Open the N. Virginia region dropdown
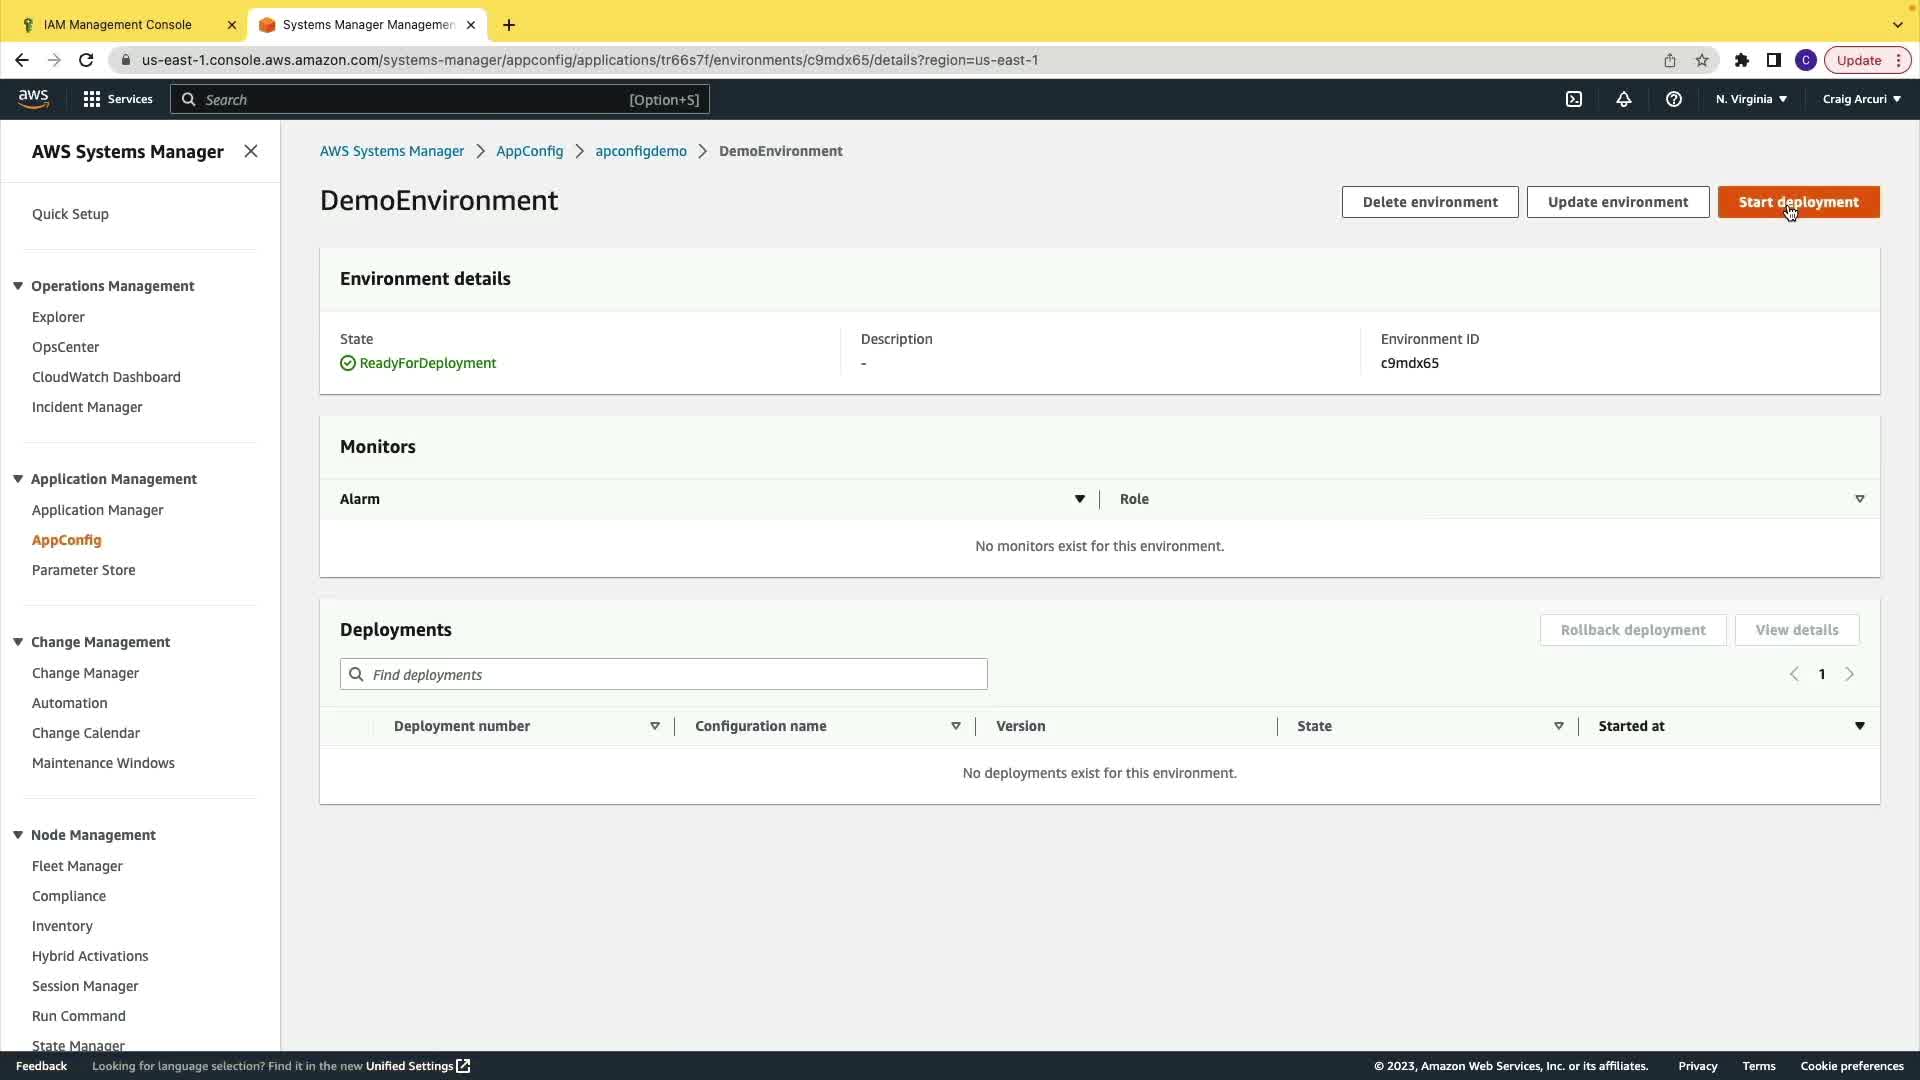The width and height of the screenshot is (1920, 1080). coord(1751,99)
